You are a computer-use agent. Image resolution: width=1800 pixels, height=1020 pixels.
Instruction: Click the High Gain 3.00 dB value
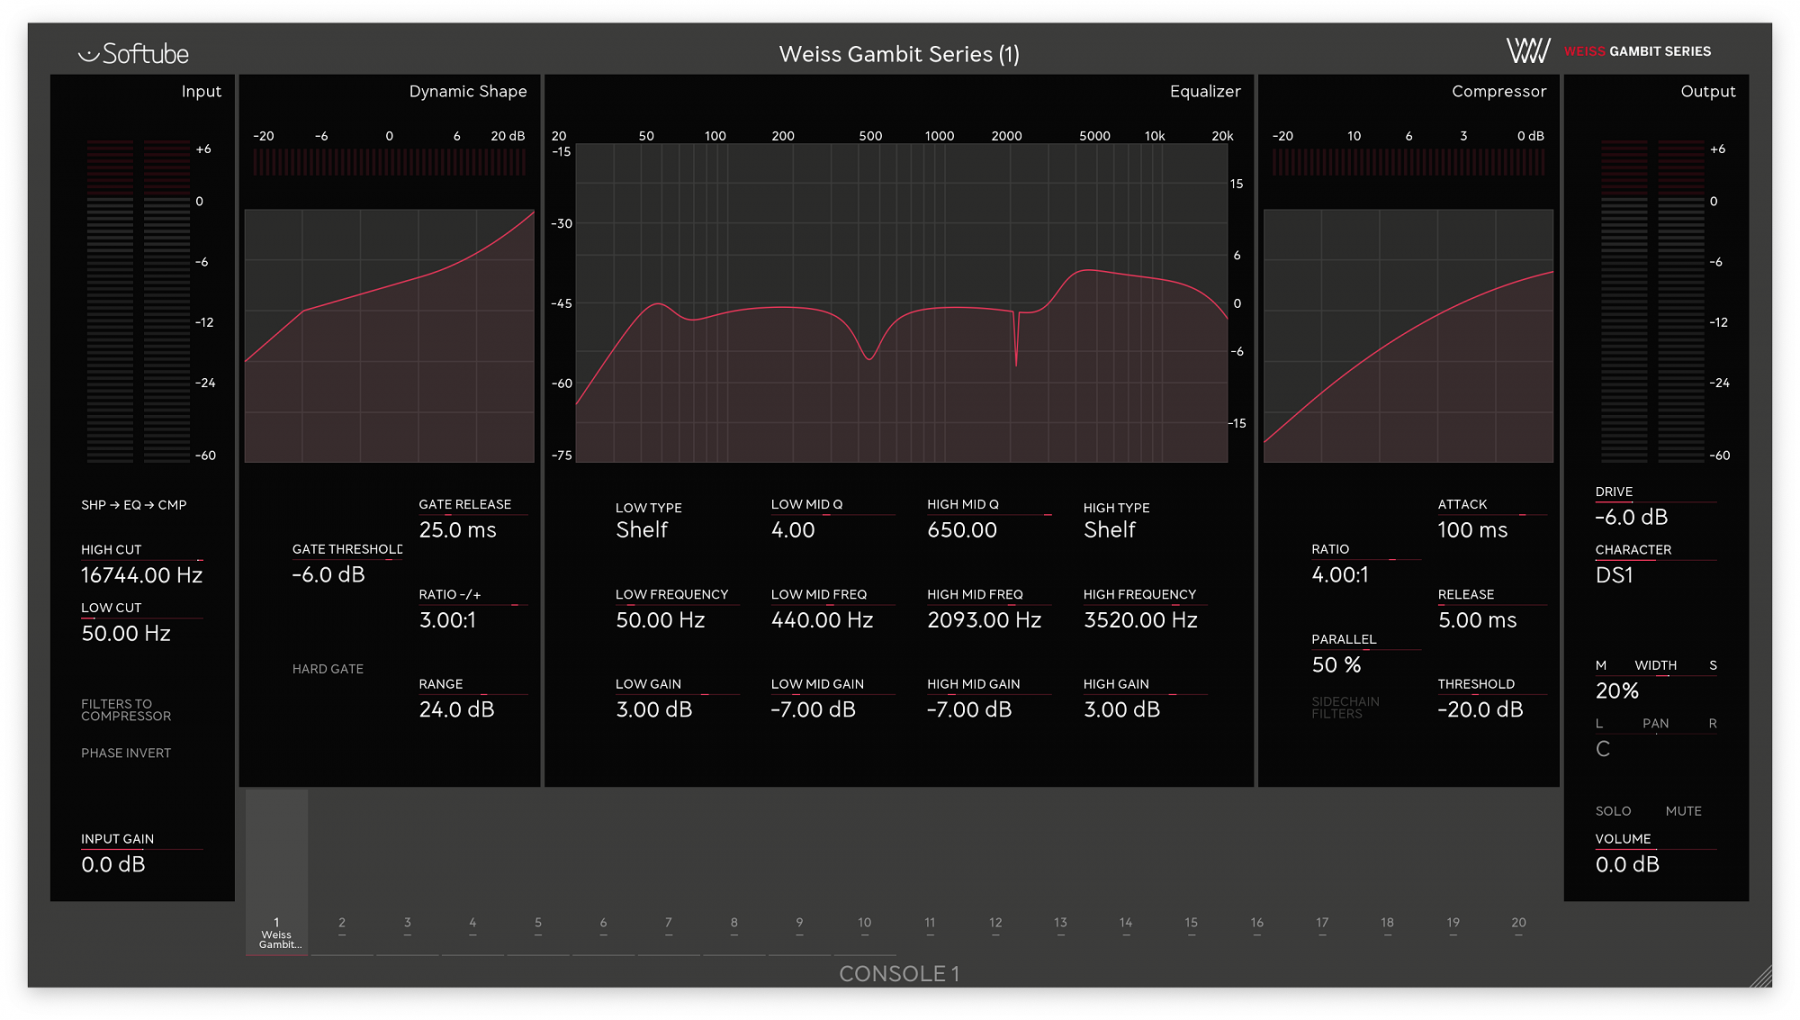coord(1121,709)
